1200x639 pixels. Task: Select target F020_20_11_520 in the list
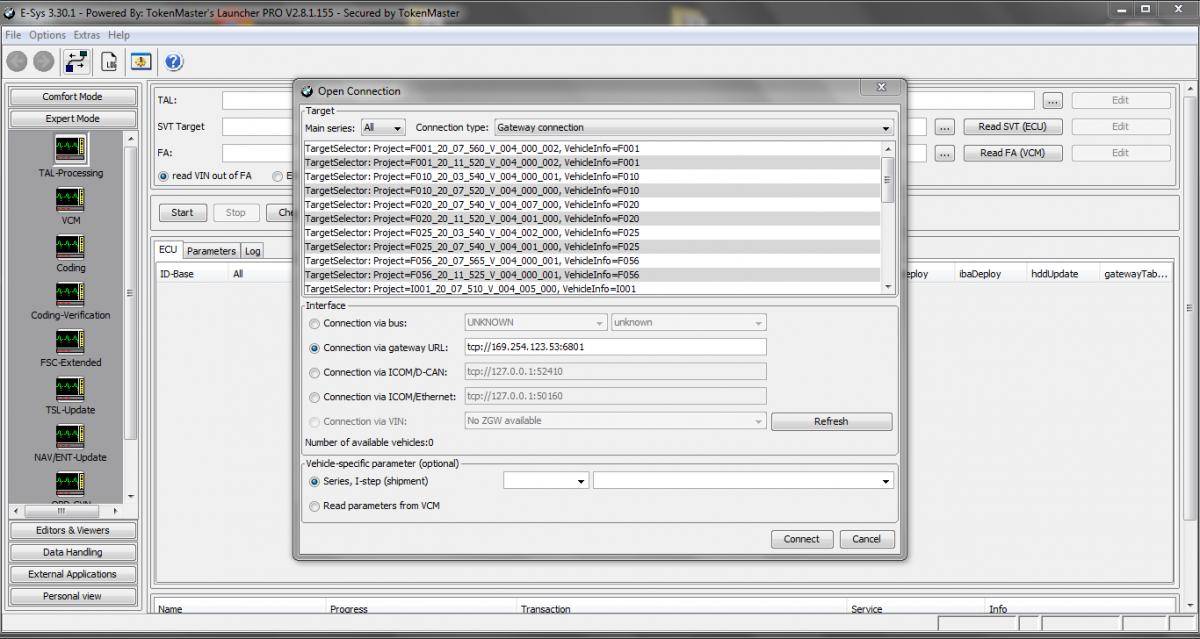[592, 218]
